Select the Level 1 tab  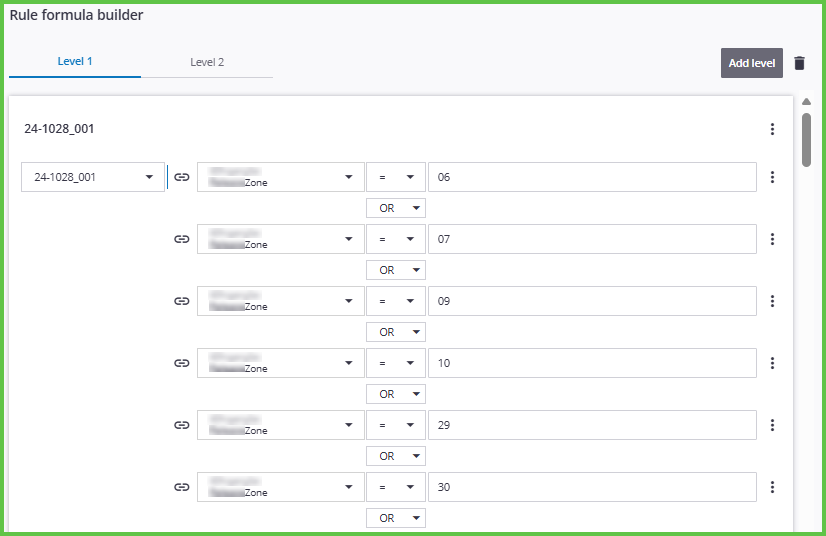[75, 61]
